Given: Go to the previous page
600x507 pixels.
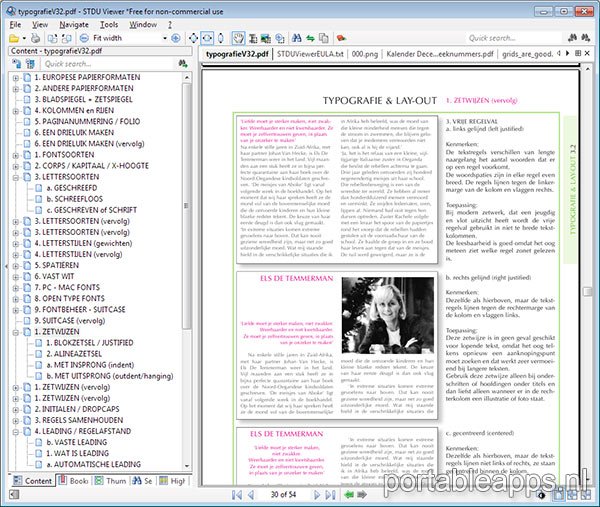Looking at the screenshot, I should (251, 495).
